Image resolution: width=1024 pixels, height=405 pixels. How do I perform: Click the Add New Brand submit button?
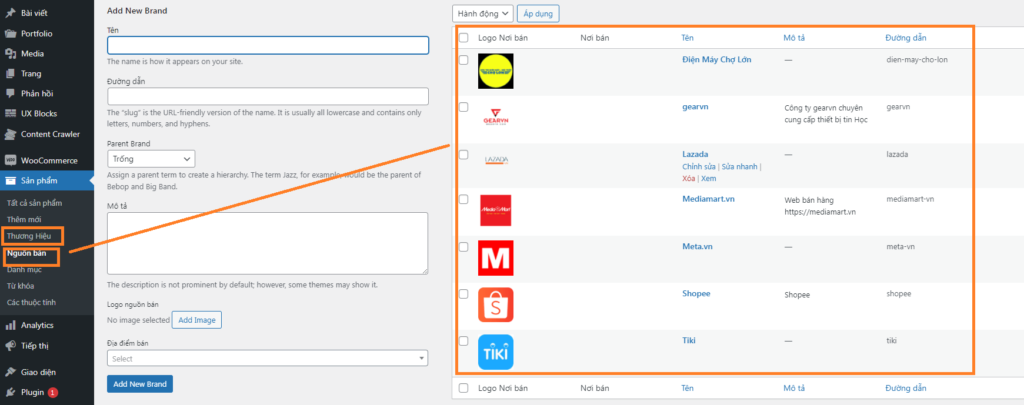(140, 384)
